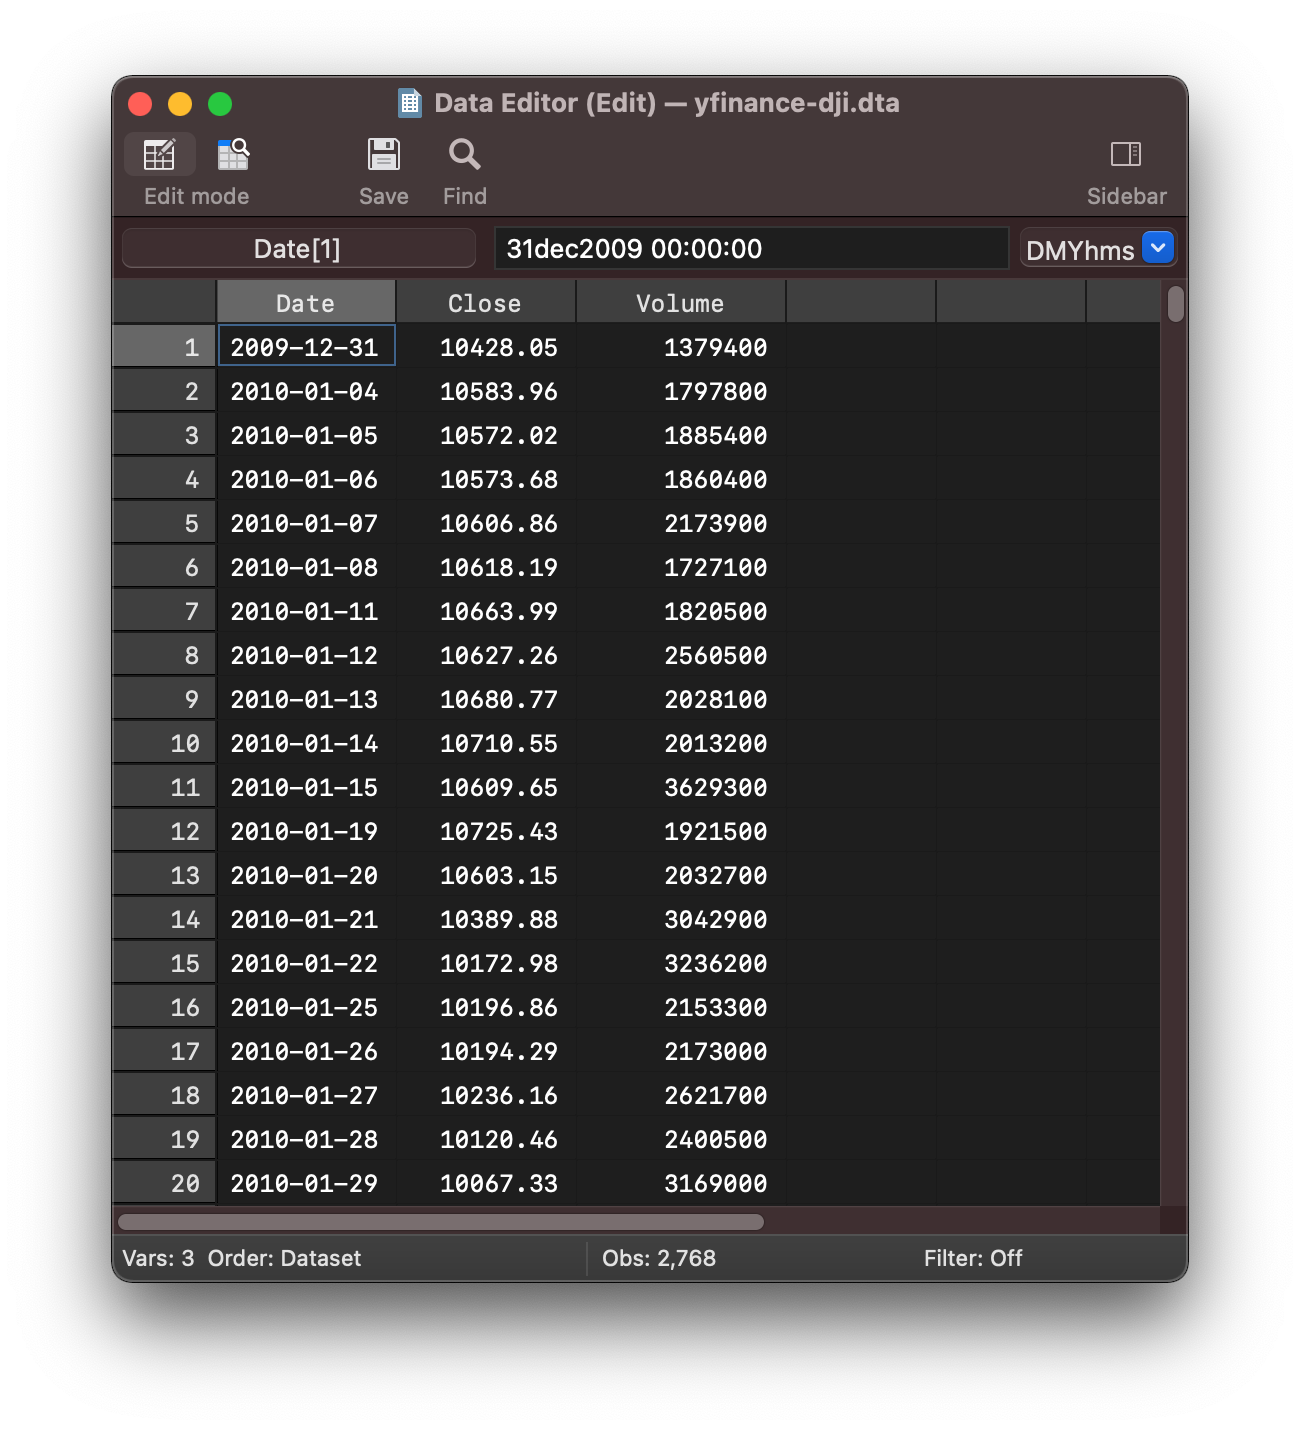Select date cell 2010-01-07

(x=306, y=523)
